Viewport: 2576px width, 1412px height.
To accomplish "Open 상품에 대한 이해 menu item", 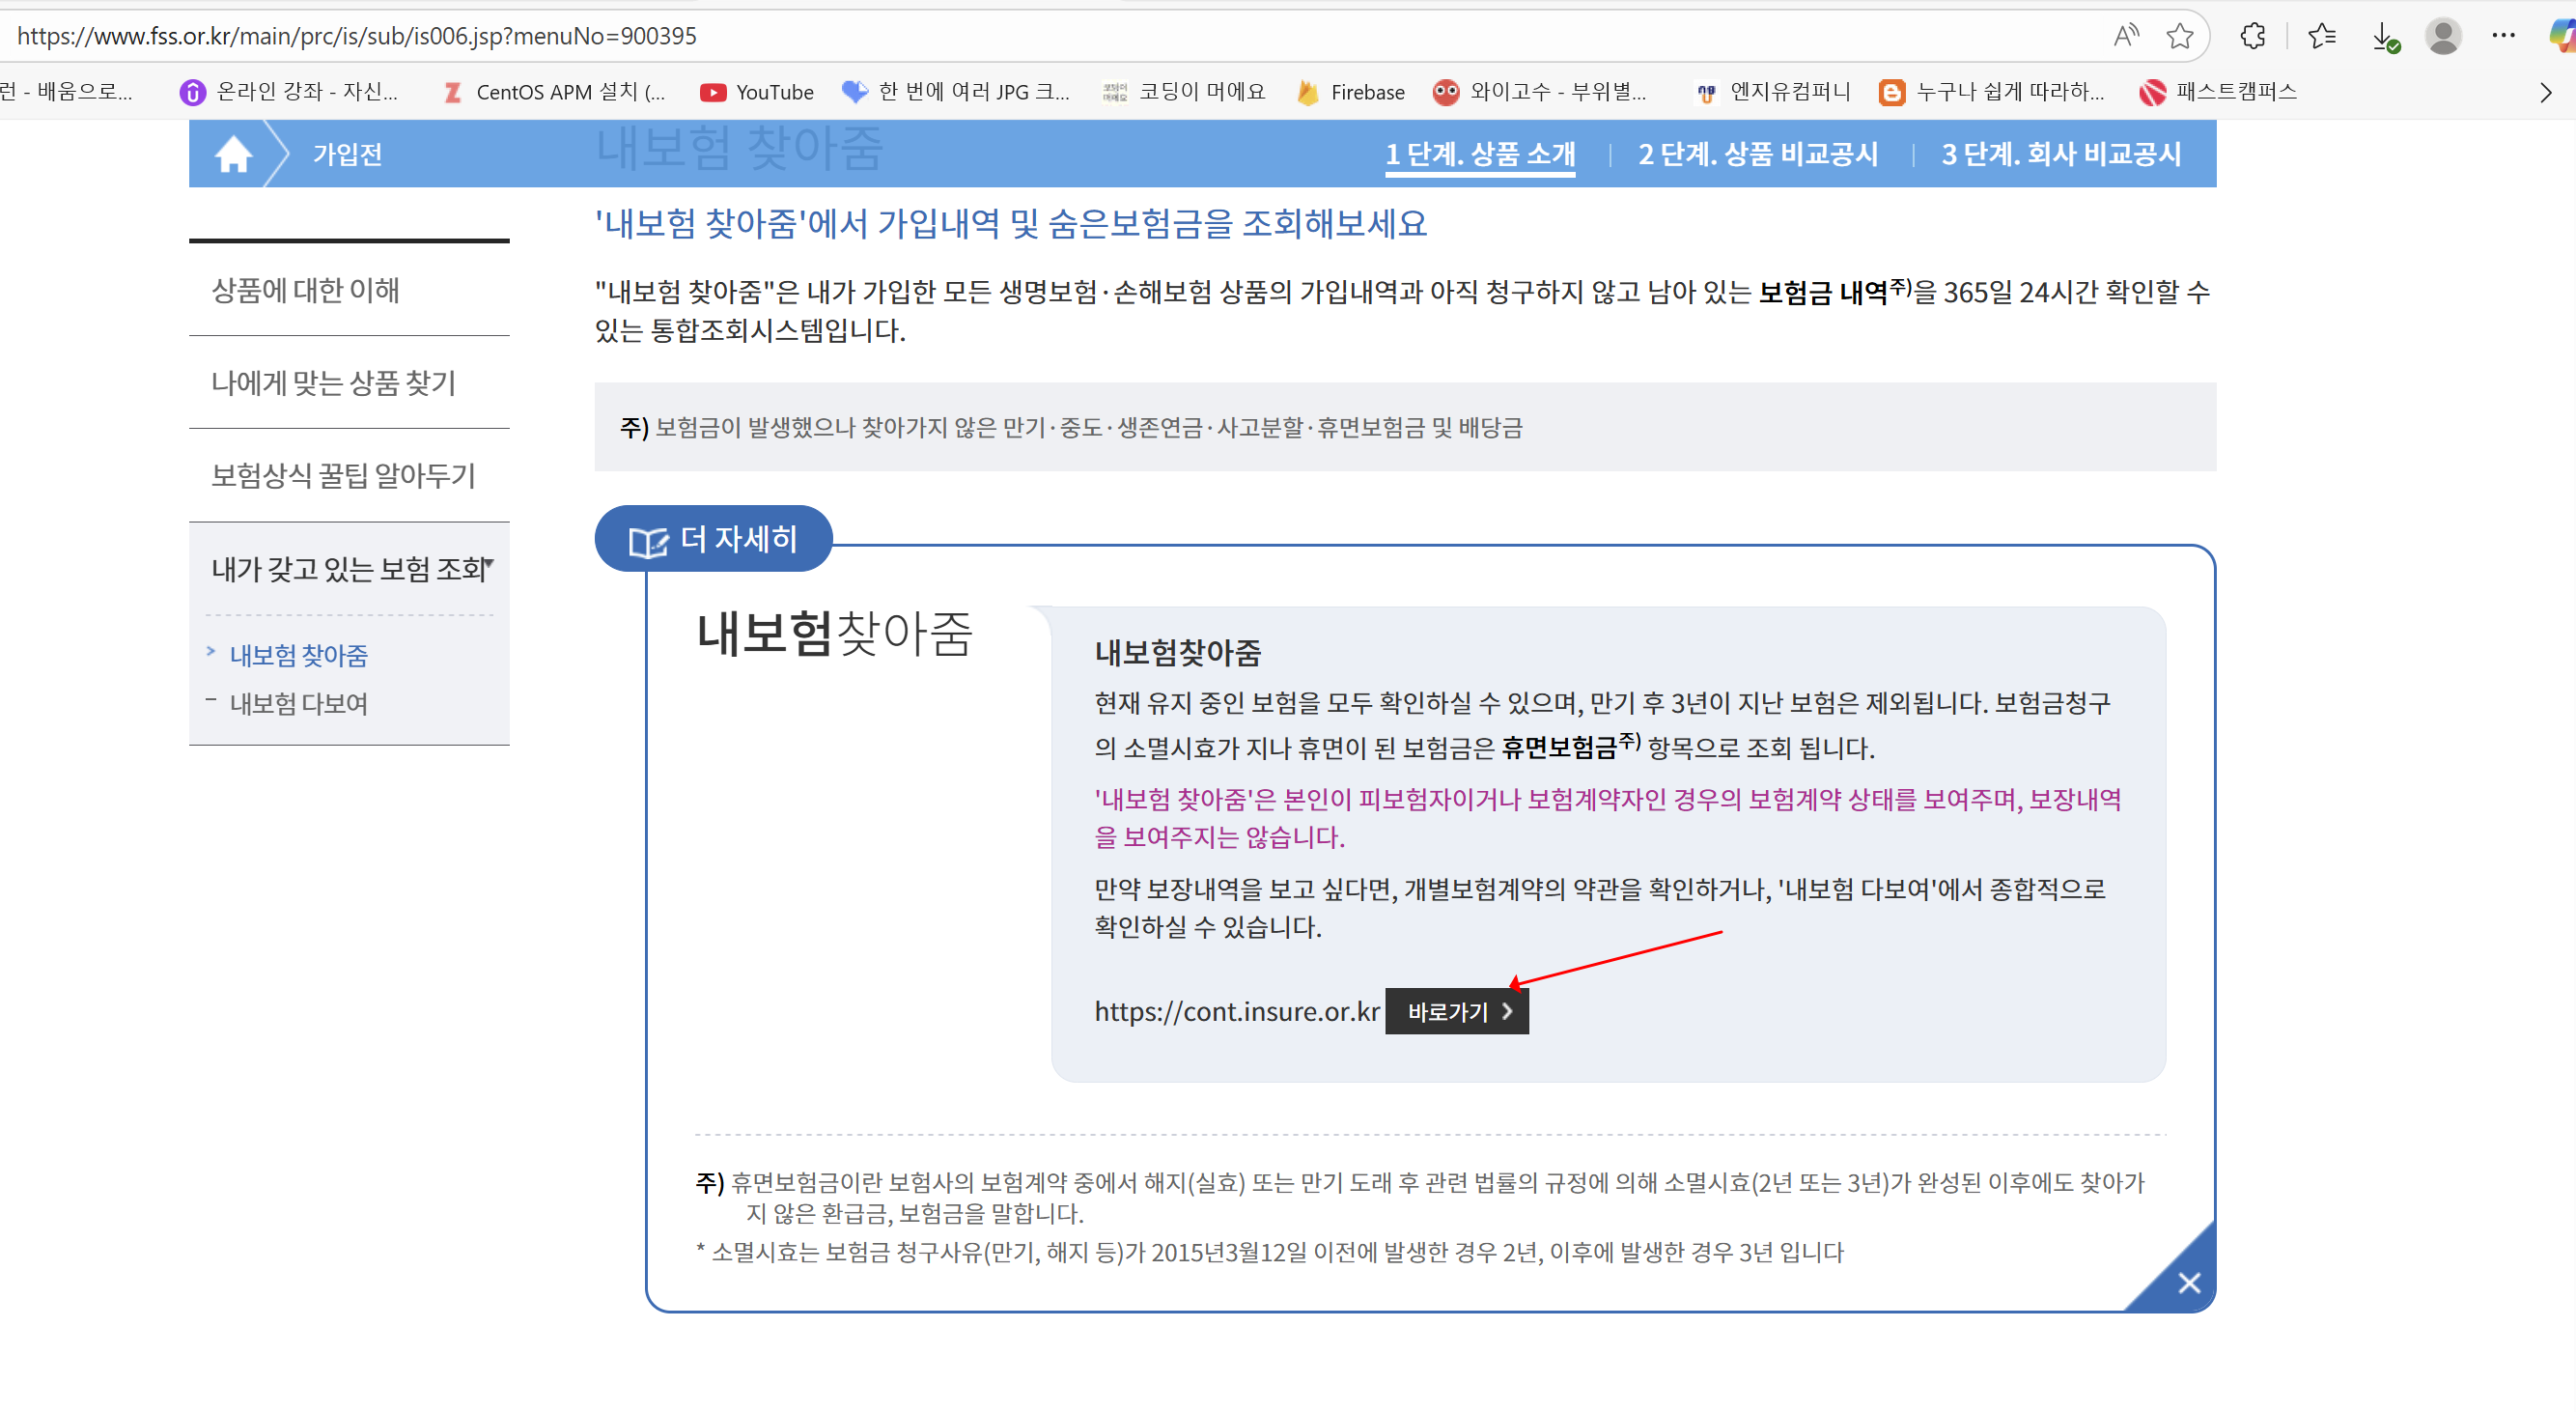I will point(305,290).
